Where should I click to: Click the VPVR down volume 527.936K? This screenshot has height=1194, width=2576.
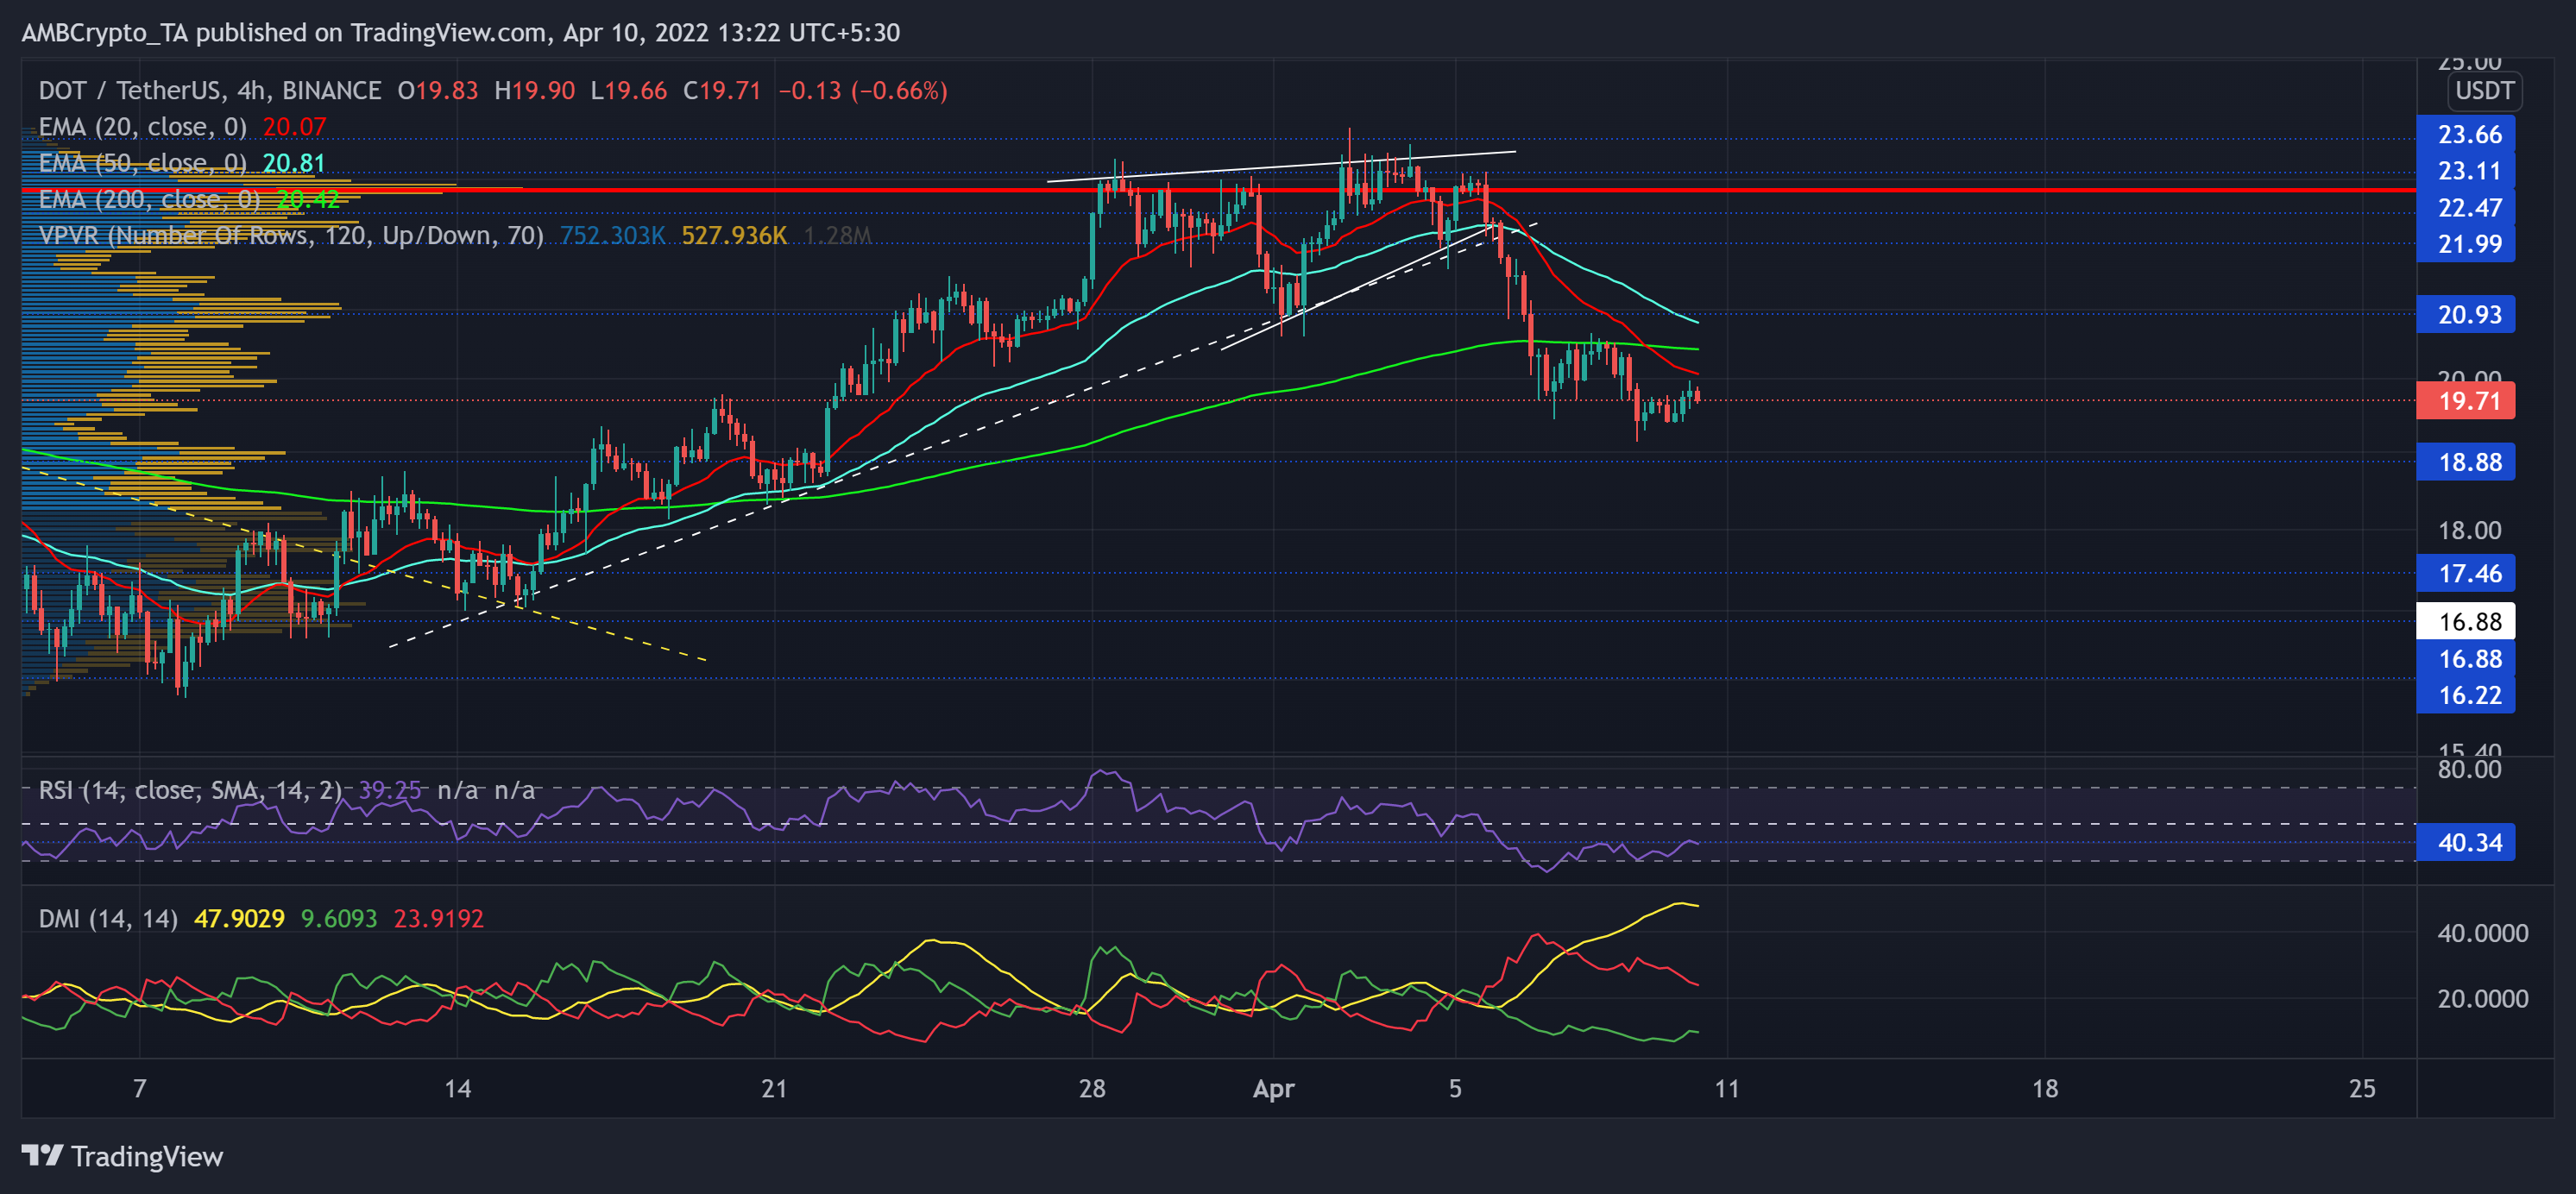pos(734,235)
